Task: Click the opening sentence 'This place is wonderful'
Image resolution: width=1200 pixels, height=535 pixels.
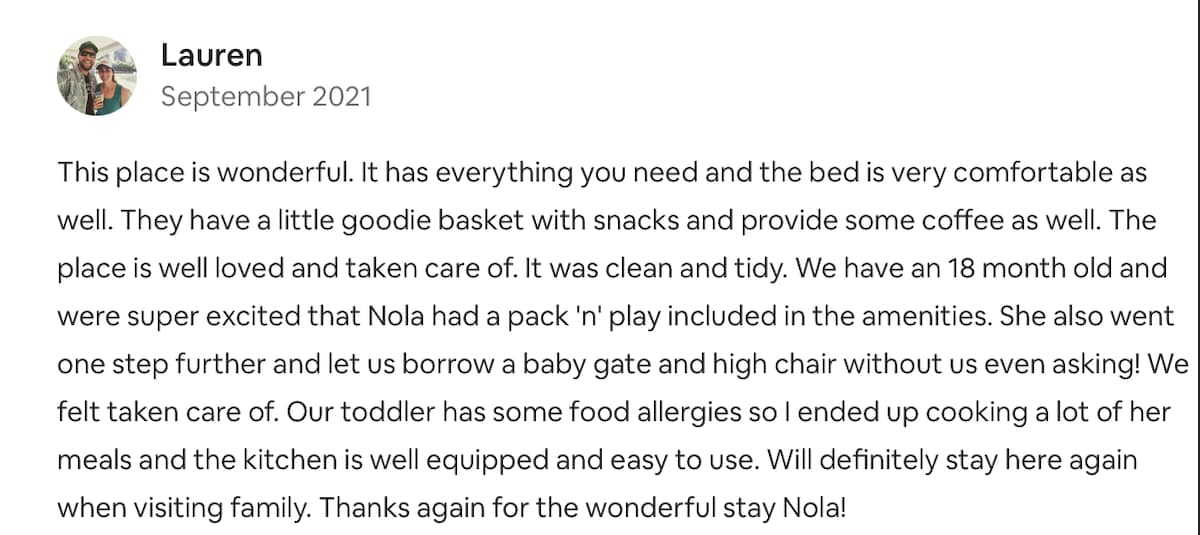Action: coord(203,173)
